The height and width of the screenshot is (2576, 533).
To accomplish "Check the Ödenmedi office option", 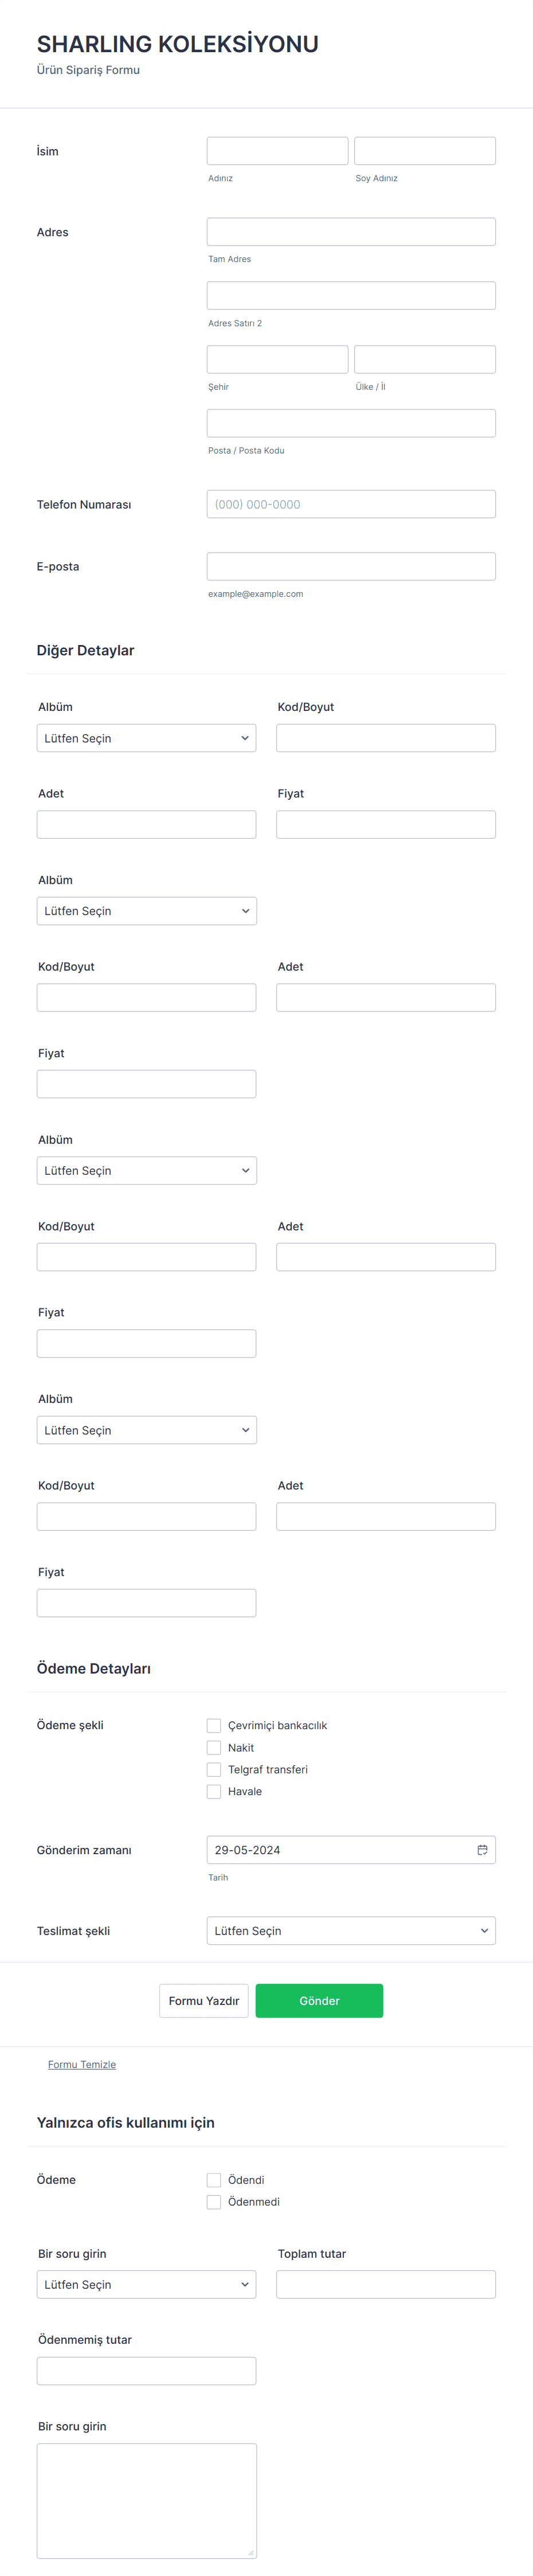I will tap(214, 2201).
